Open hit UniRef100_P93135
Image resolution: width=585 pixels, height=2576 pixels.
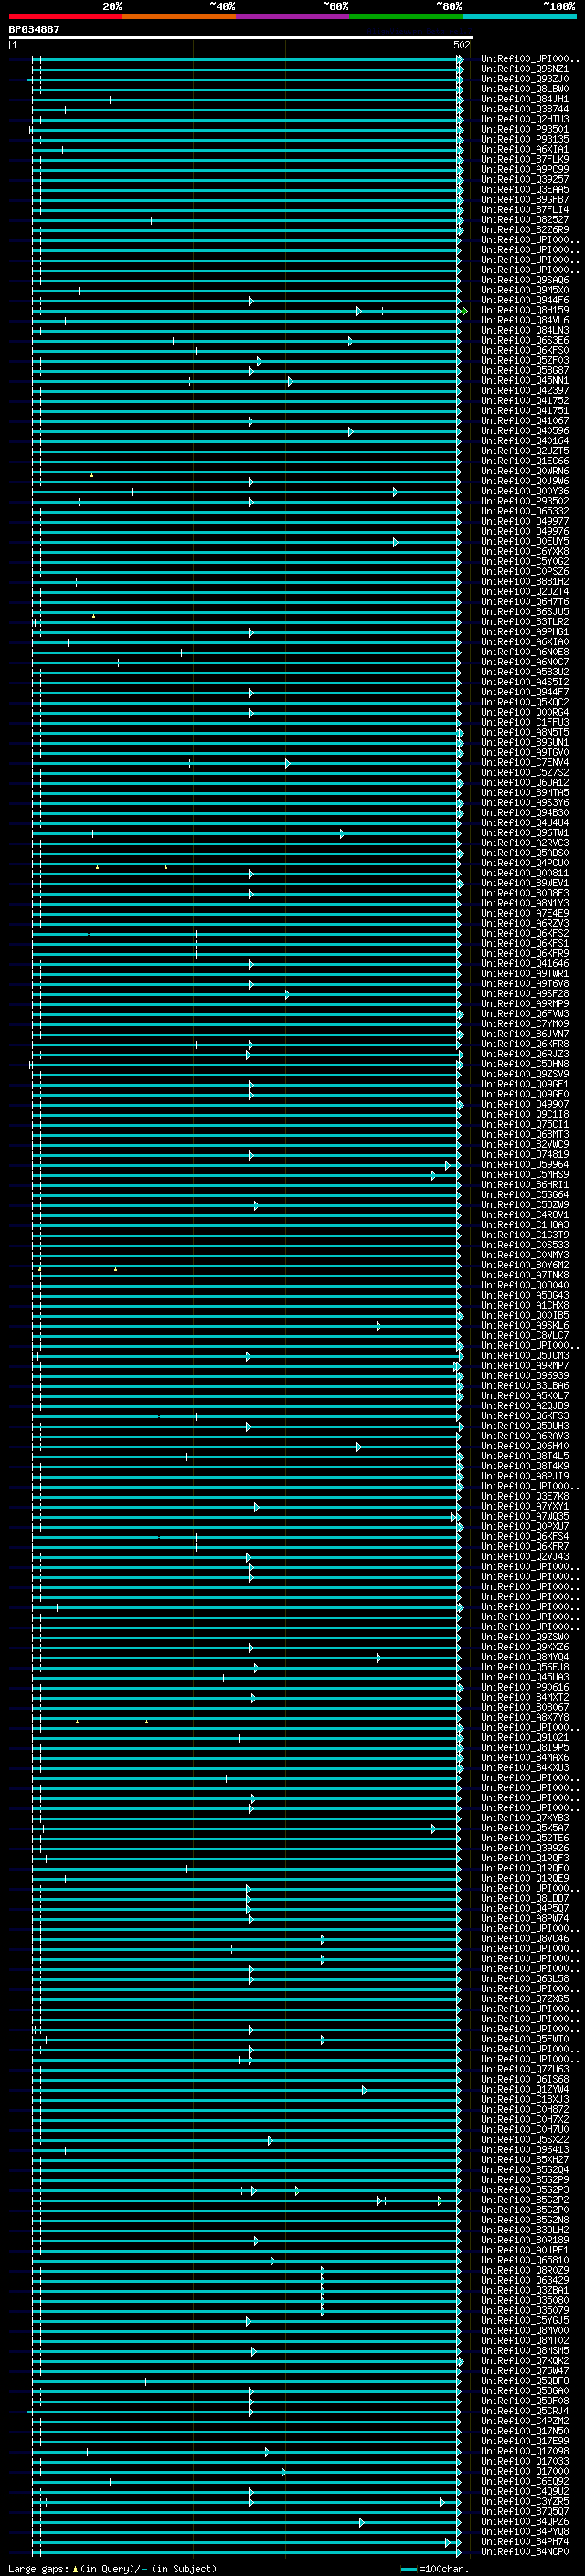(525, 139)
